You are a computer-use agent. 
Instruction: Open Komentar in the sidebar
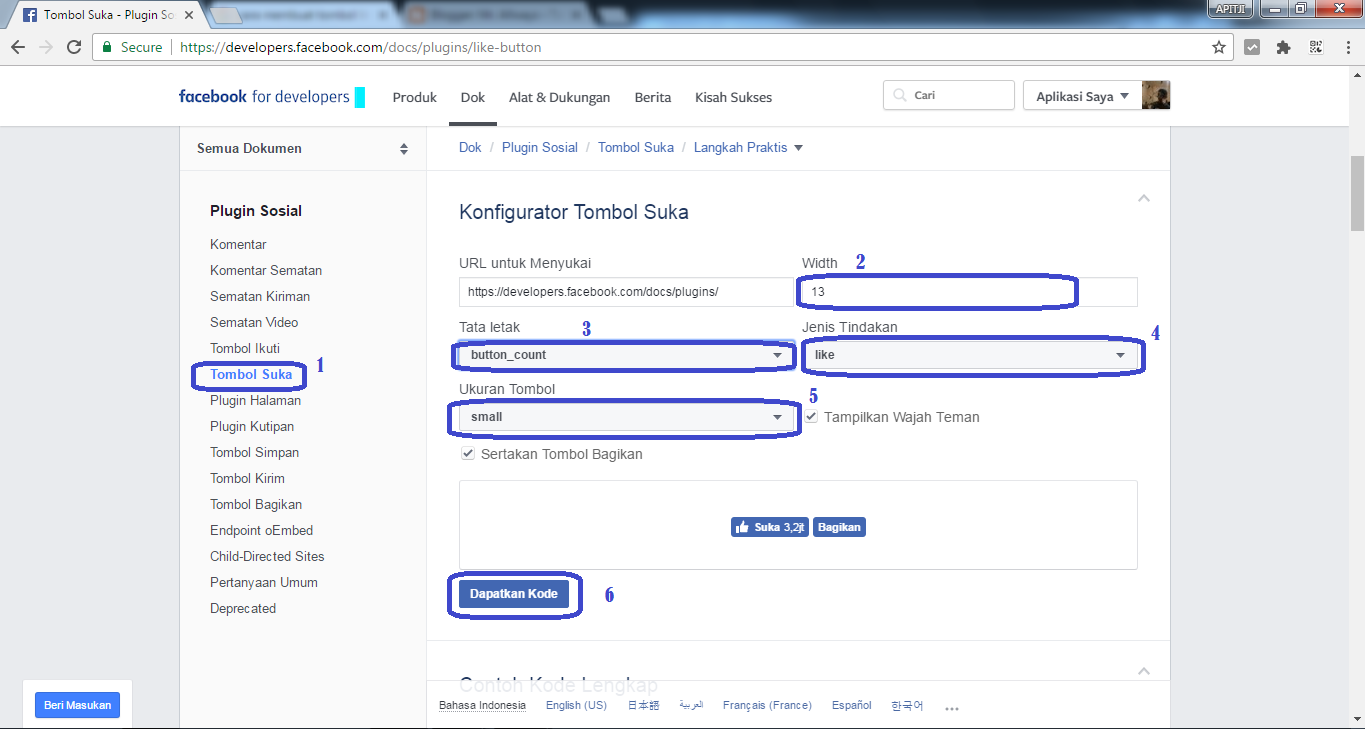click(x=238, y=244)
